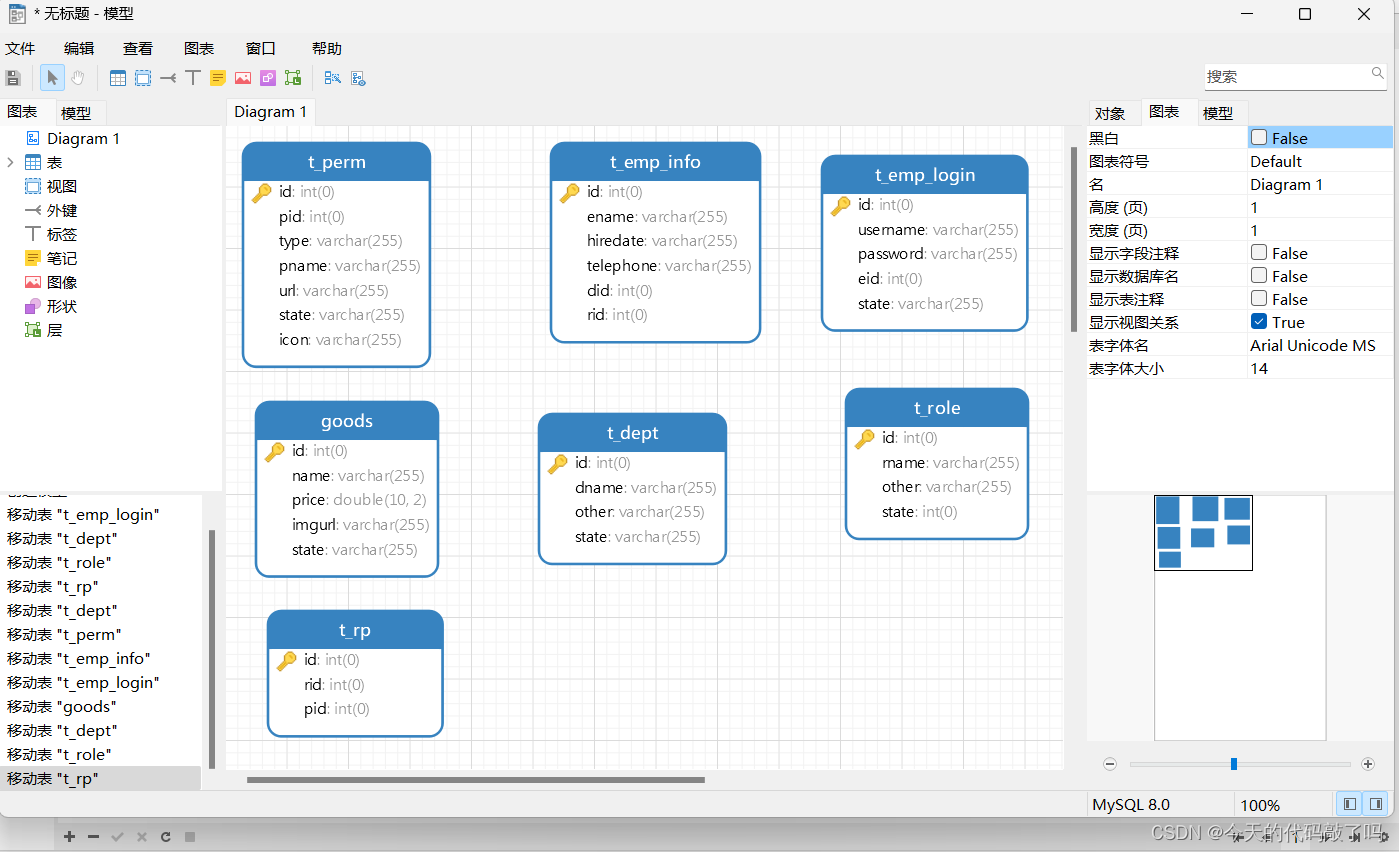
Task: Click the 形状 shape icon in tree
Action: point(33,307)
